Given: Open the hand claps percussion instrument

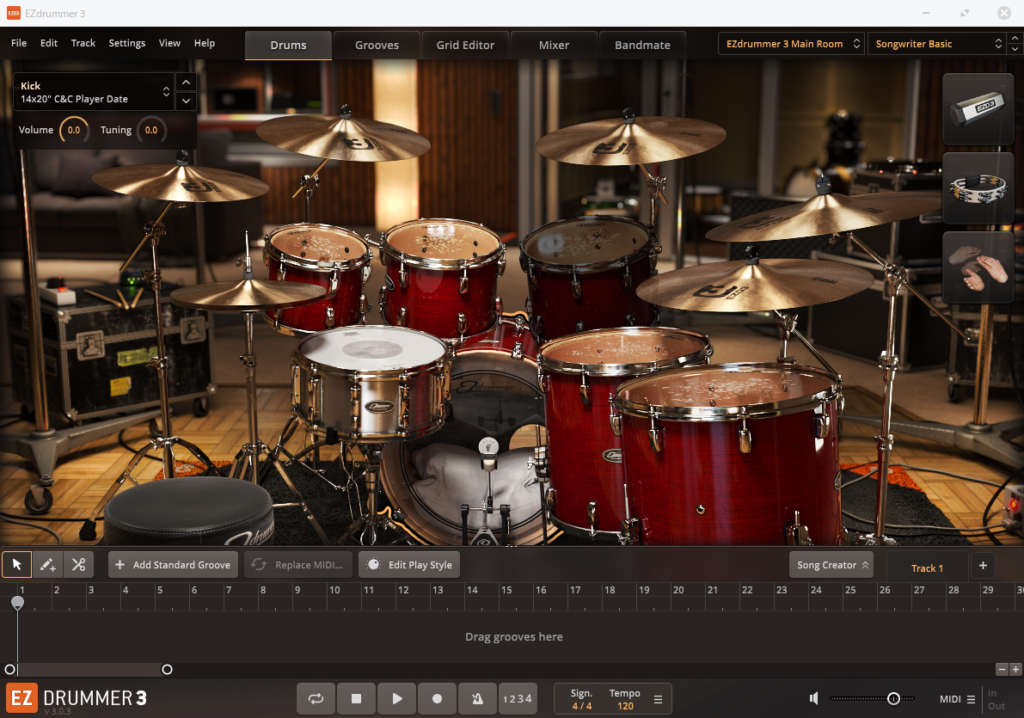Looking at the screenshot, I should [977, 267].
